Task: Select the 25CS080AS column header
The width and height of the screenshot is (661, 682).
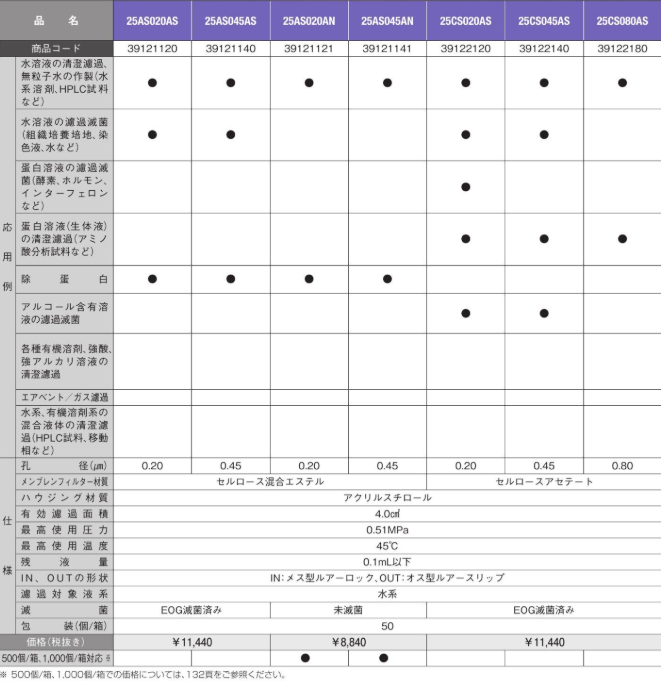Action: 622,20
